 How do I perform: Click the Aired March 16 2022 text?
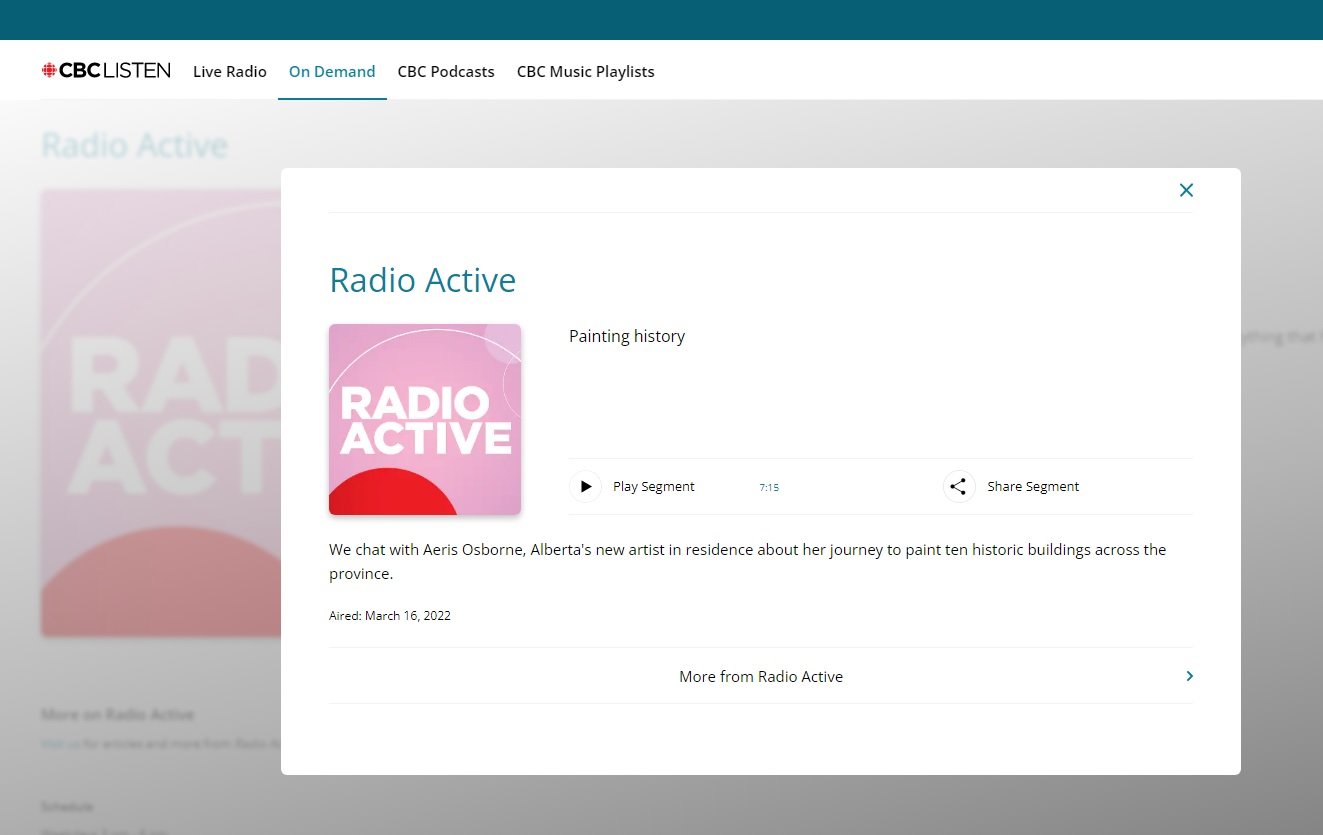[390, 615]
